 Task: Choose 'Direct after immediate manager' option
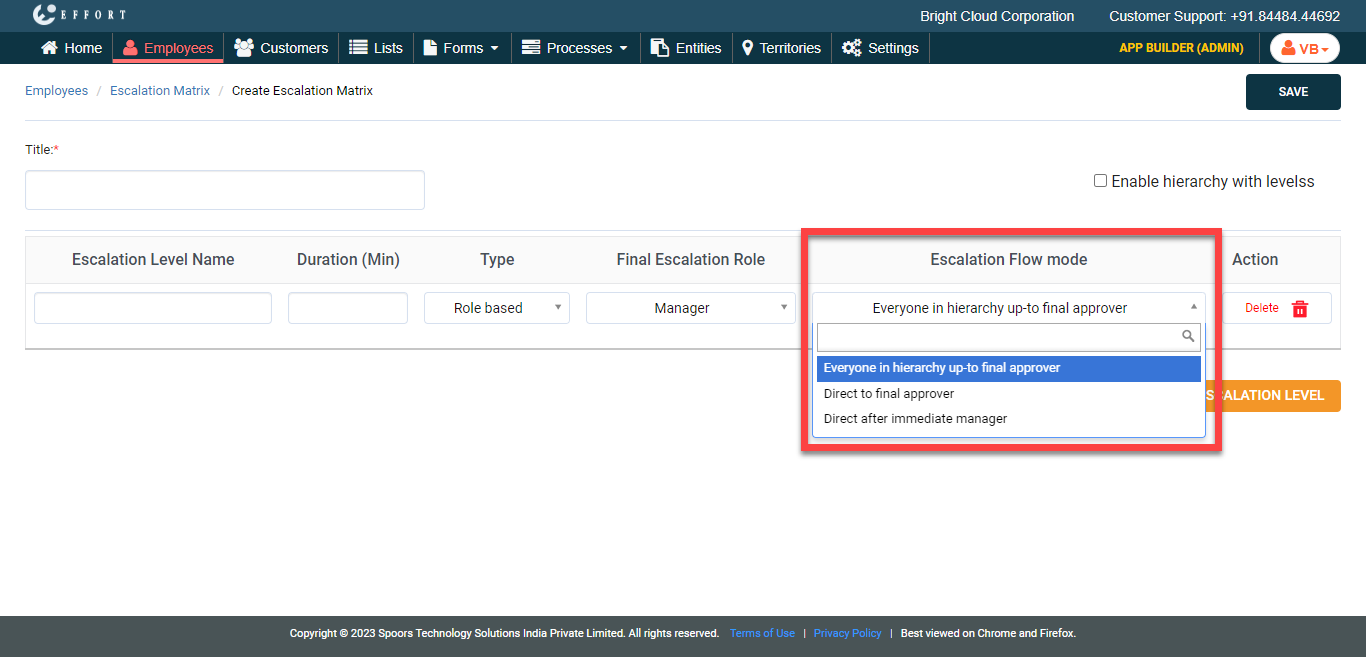click(x=915, y=419)
